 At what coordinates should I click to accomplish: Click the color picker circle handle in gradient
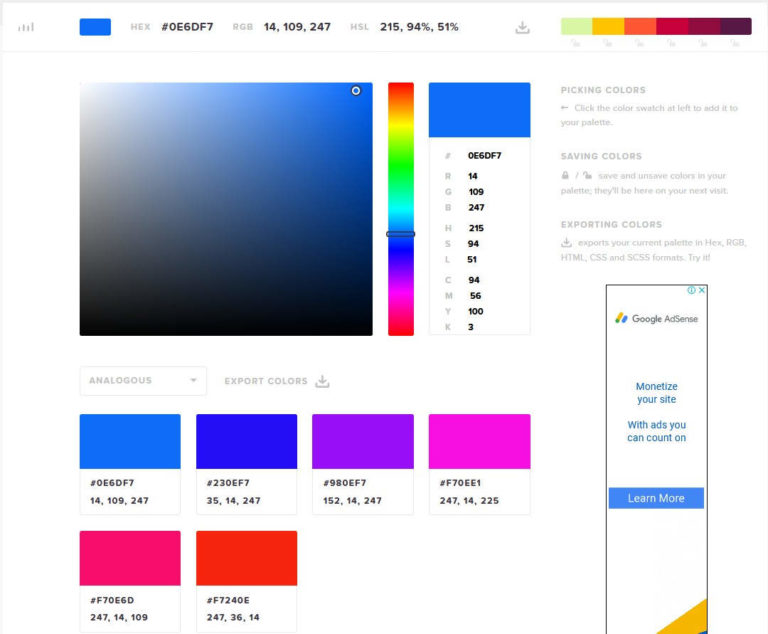pyautogui.click(x=356, y=91)
